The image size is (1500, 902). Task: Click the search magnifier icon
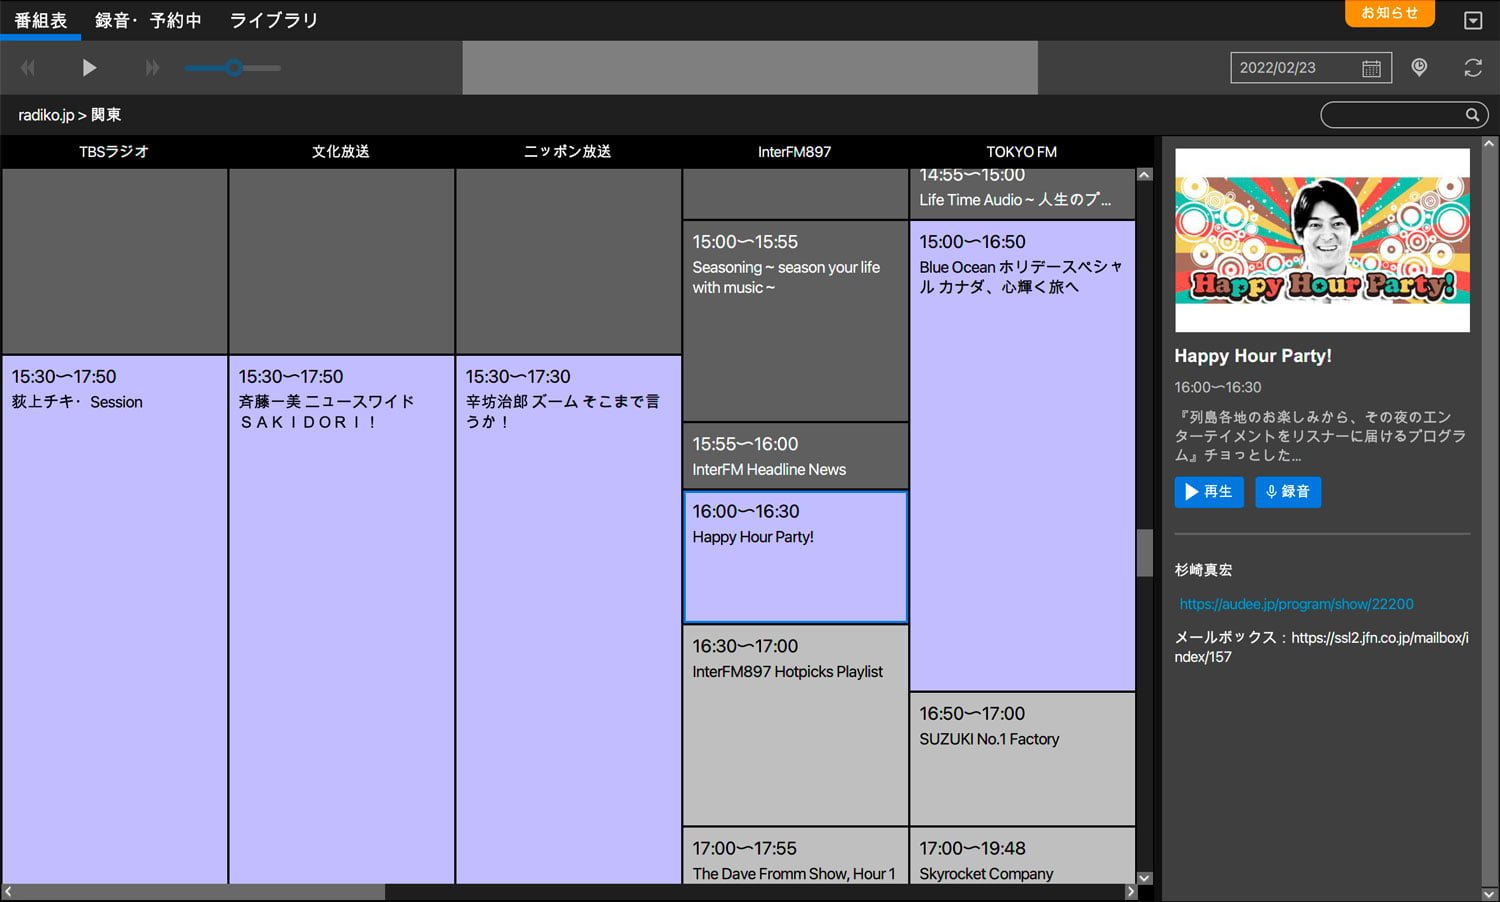(1472, 115)
